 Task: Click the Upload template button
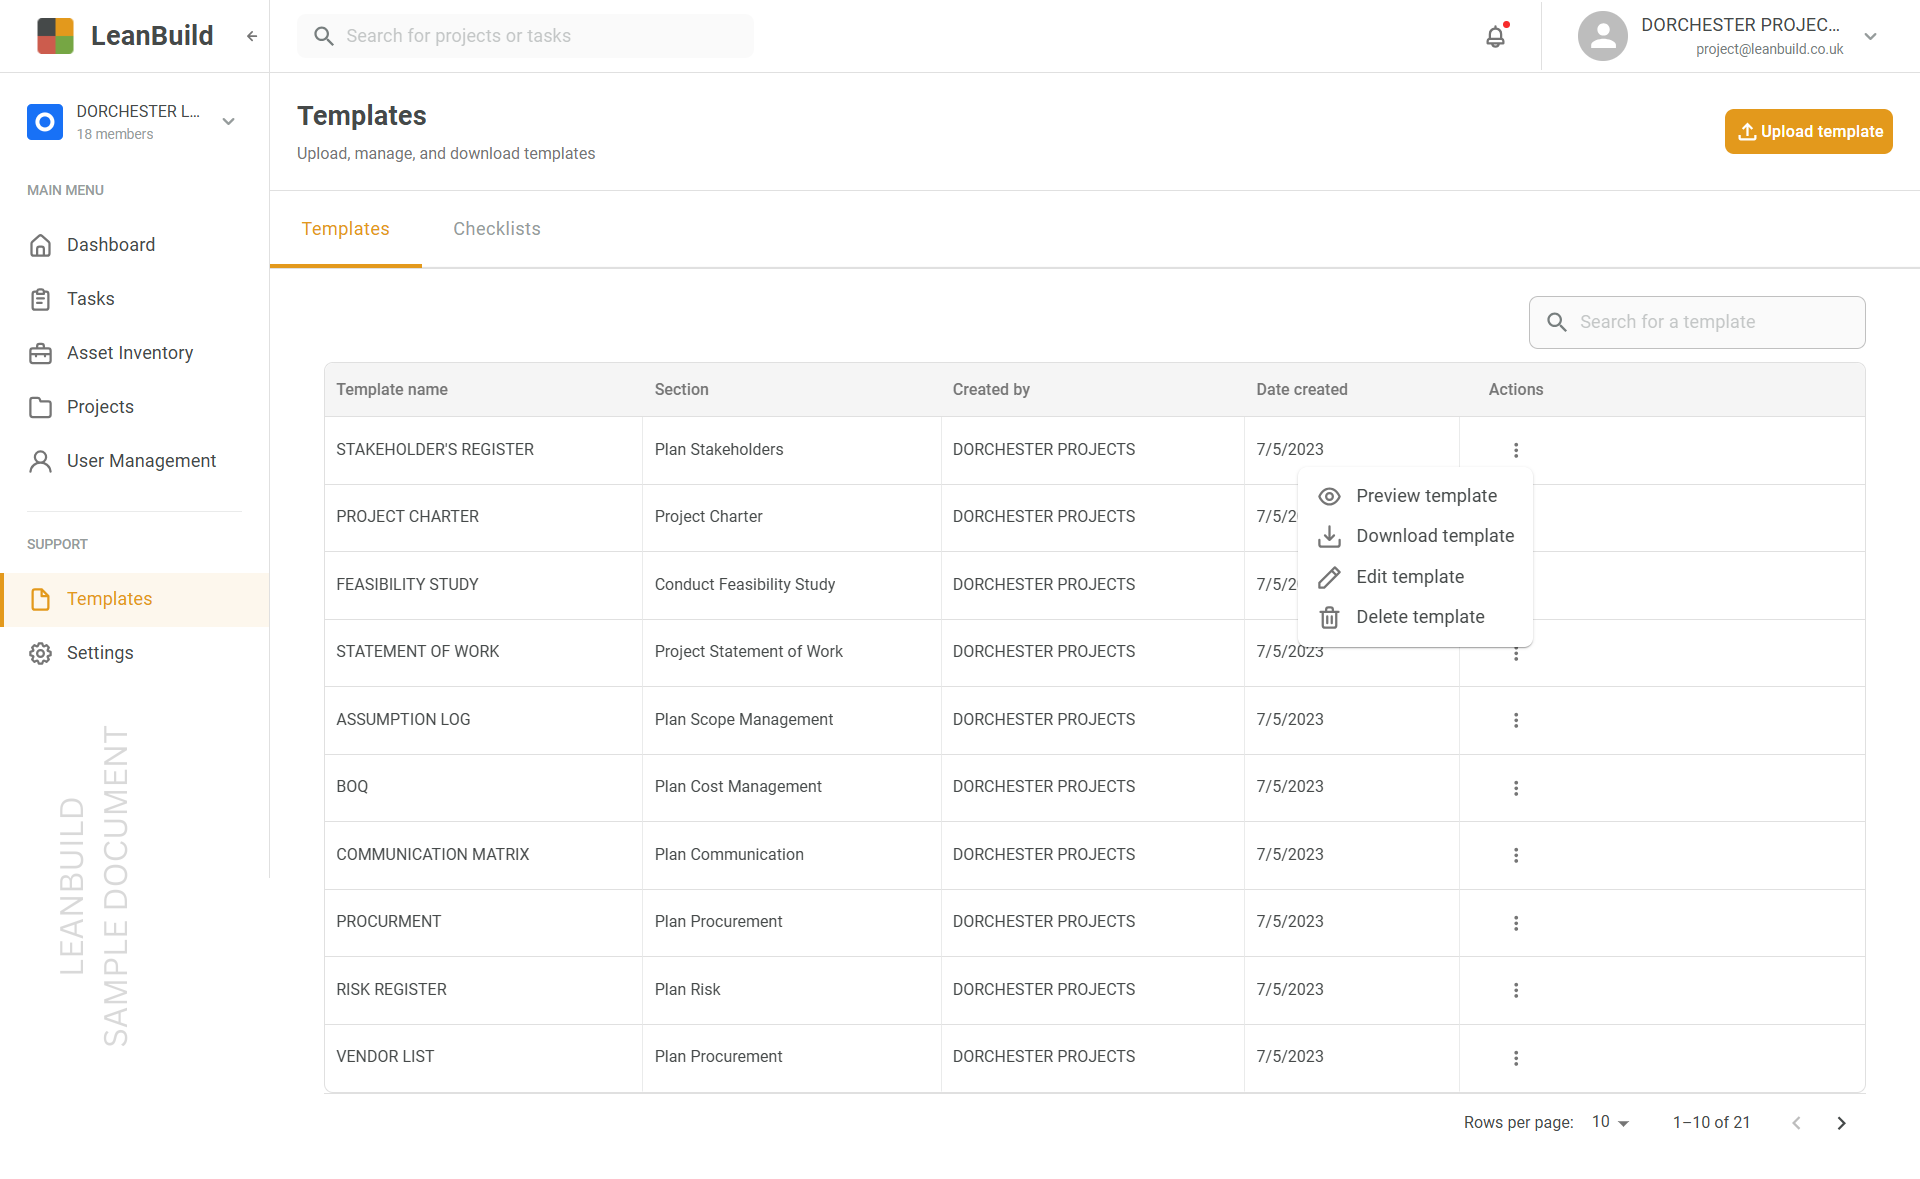(x=1808, y=132)
